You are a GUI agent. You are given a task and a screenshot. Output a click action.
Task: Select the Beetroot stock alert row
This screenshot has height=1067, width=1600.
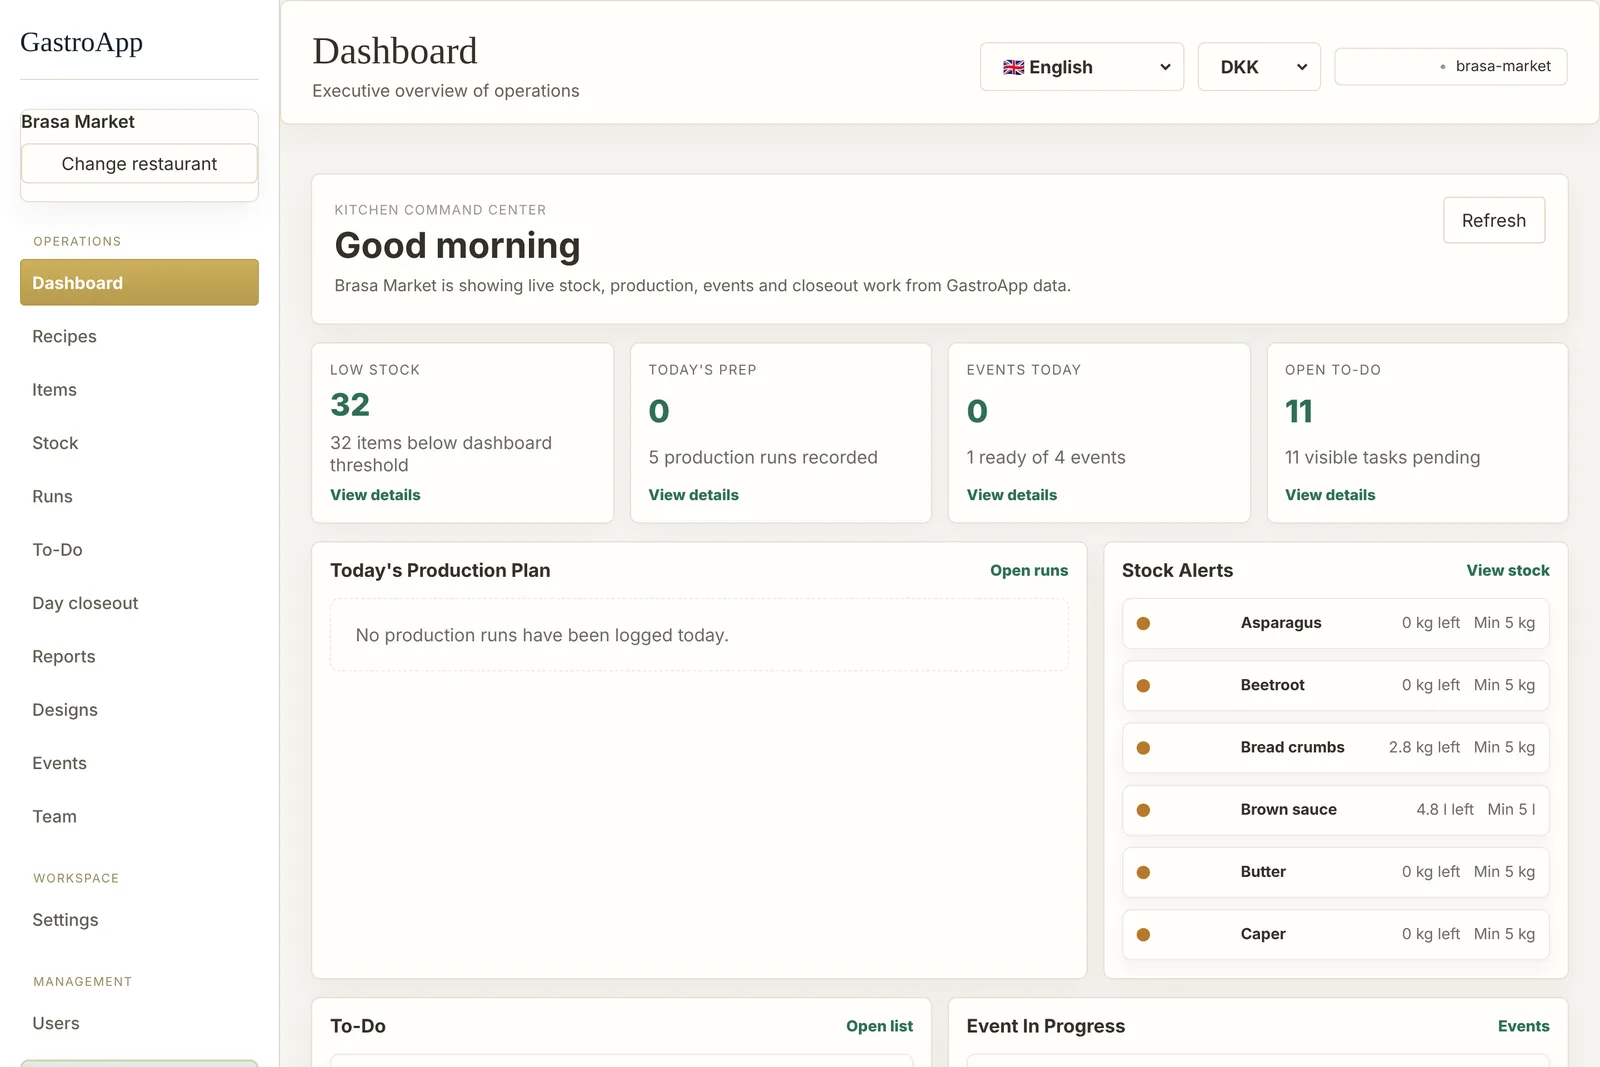[1335, 685]
